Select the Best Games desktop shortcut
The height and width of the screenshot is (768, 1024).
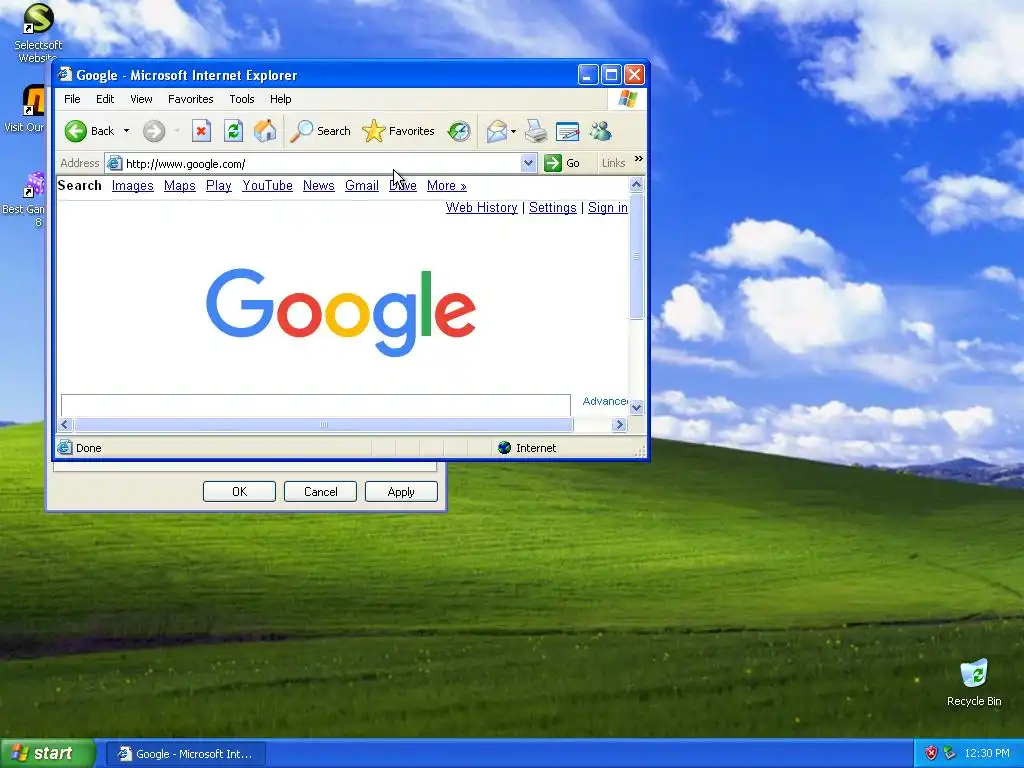coord(26,199)
